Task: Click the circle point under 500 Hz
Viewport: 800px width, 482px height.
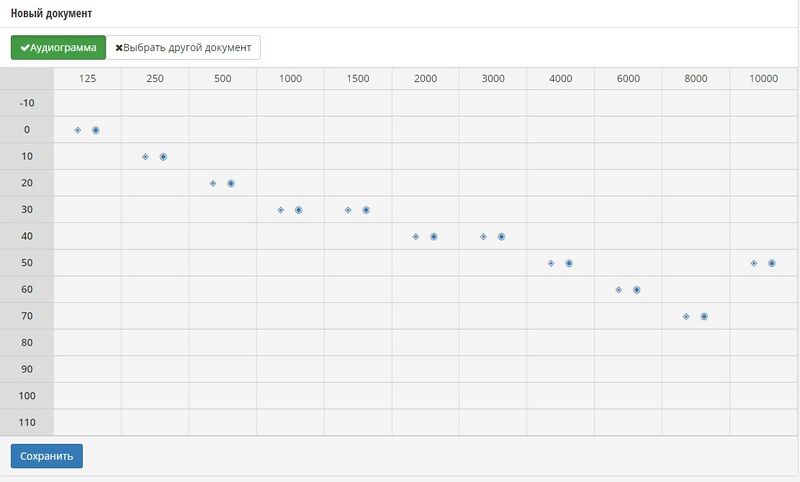Action: [x=231, y=183]
